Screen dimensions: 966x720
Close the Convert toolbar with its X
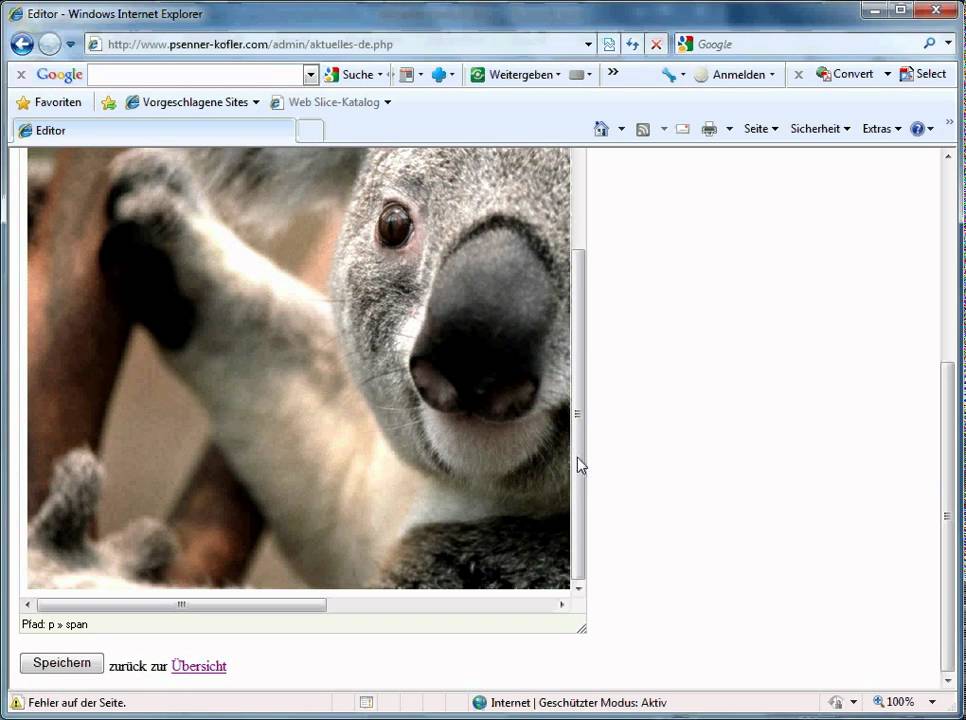(x=798, y=75)
